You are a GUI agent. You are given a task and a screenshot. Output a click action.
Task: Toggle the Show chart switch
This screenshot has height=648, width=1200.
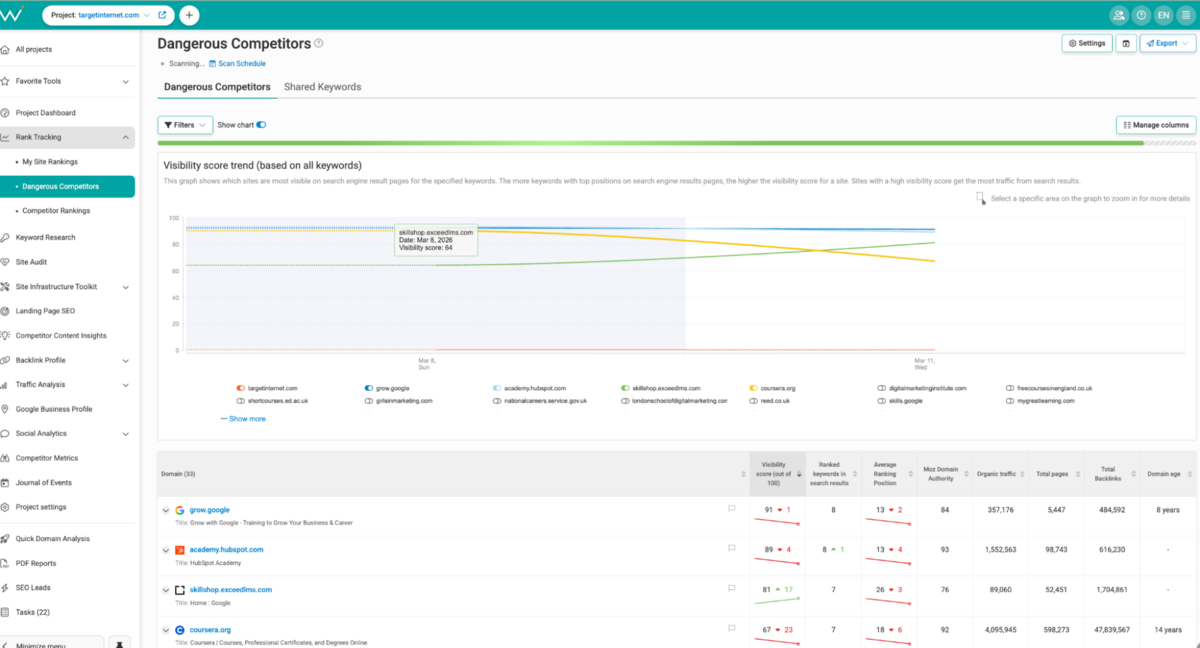coord(261,125)
